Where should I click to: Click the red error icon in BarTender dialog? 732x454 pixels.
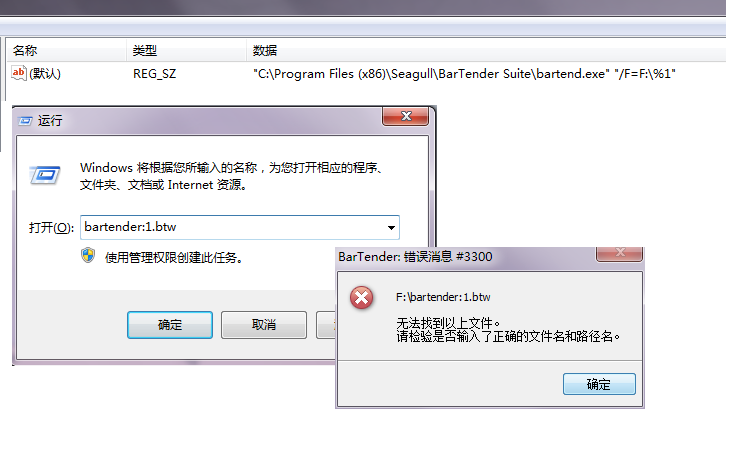(362, 298)
